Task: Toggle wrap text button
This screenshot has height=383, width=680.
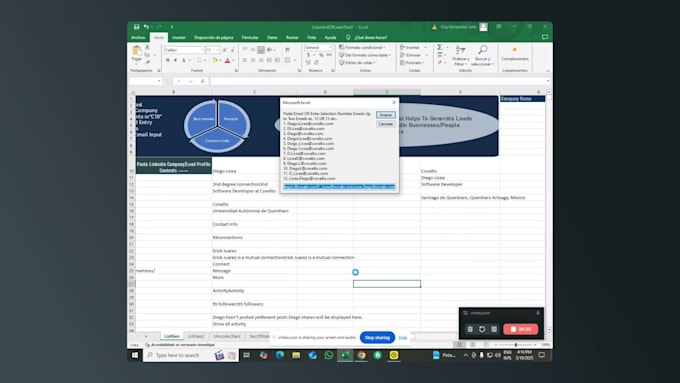Action: (x=287, y=50)
